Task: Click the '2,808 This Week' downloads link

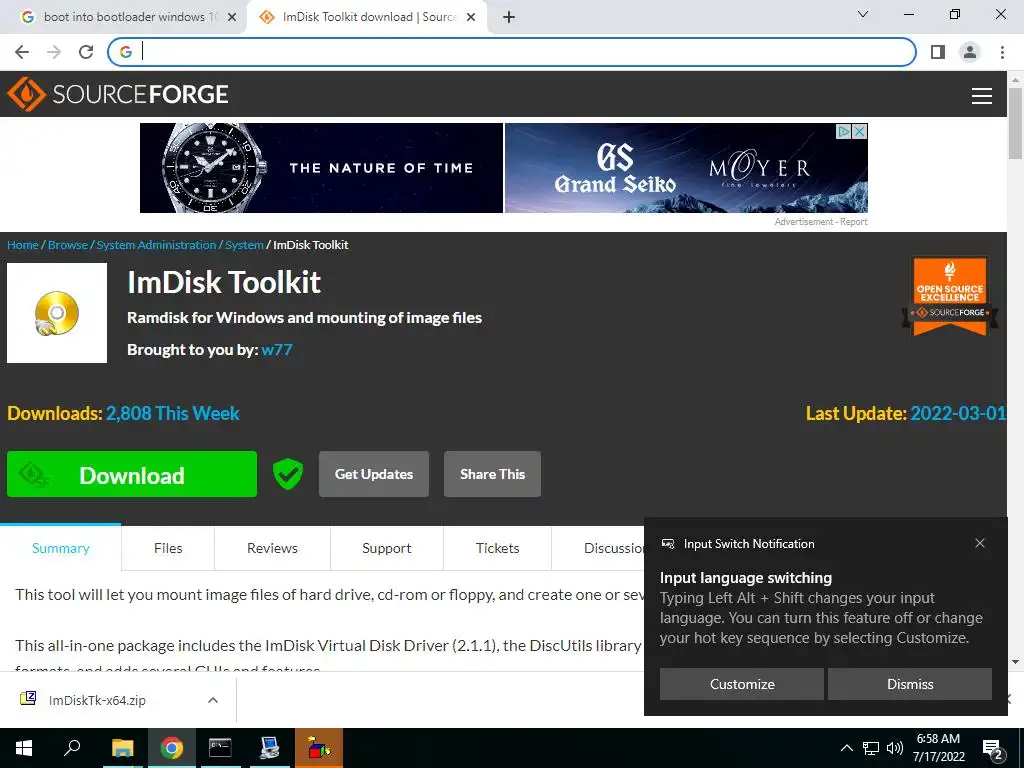Action: pyautogui.click(x=172, y=413)
